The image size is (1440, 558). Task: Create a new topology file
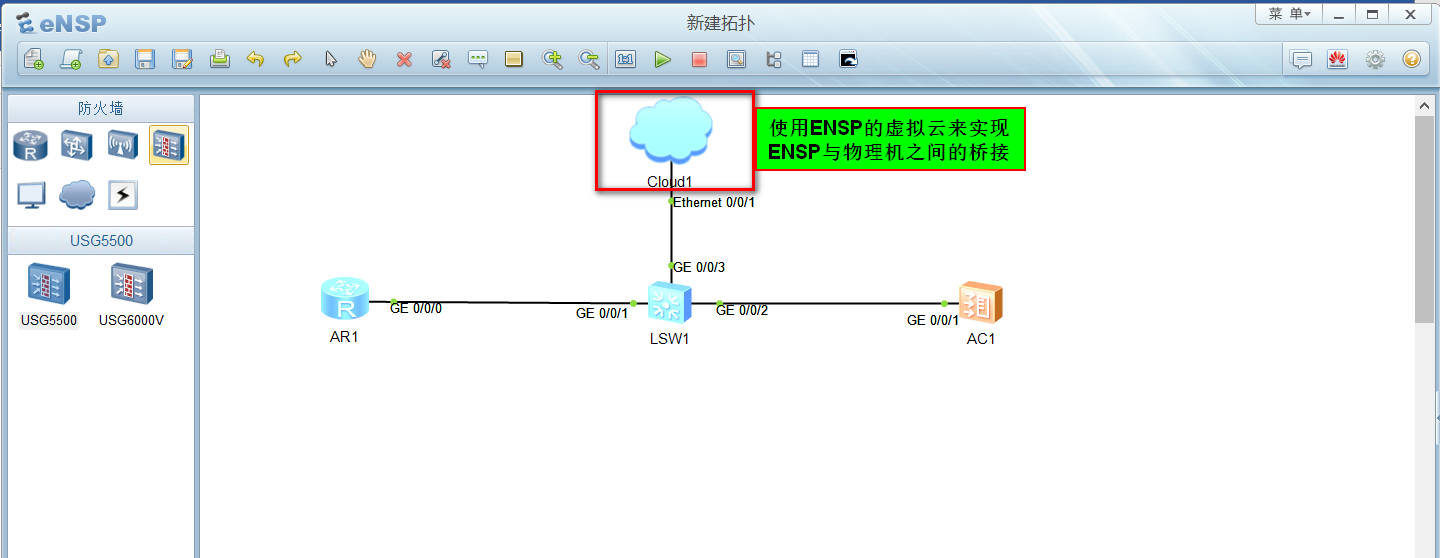[x=34, y=59]
